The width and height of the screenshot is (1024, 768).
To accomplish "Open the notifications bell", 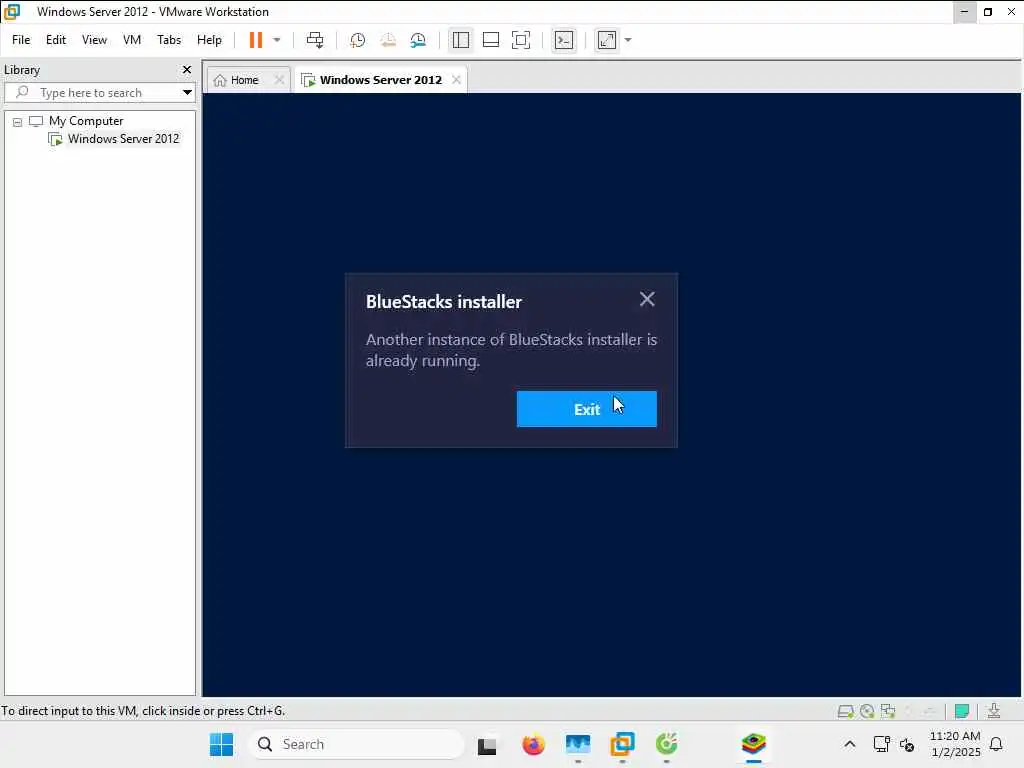I will pos(997,744).
